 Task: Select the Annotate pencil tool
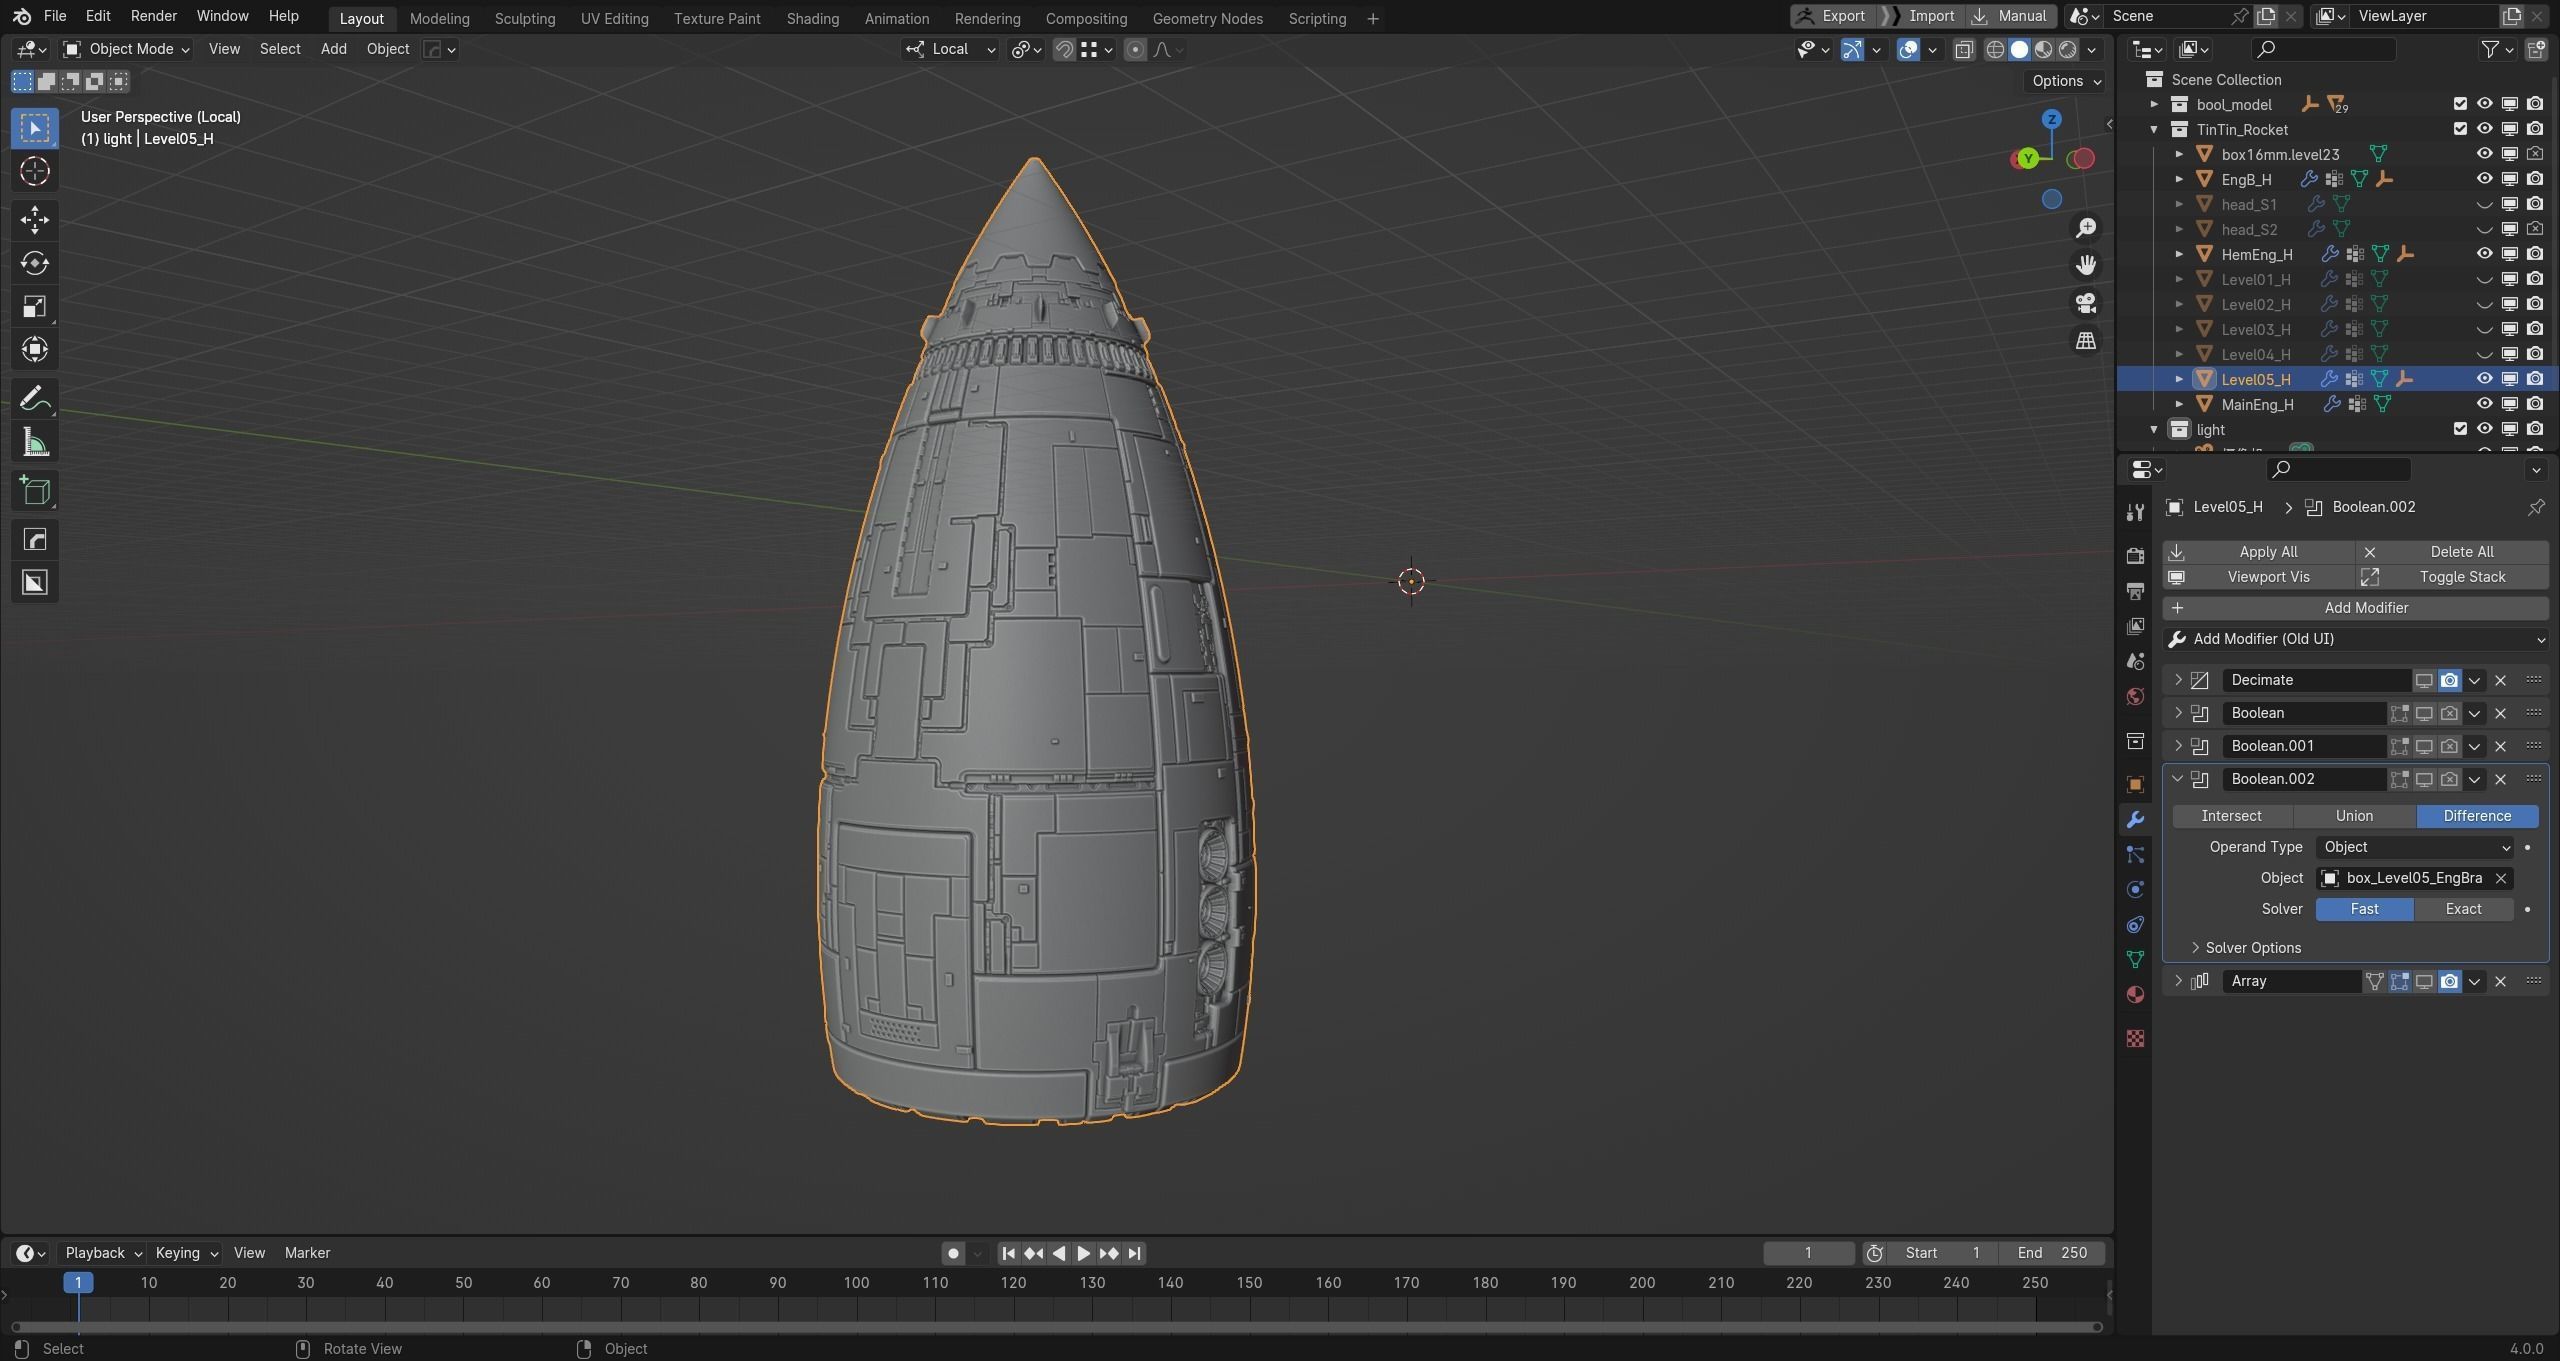coord(34,399)
